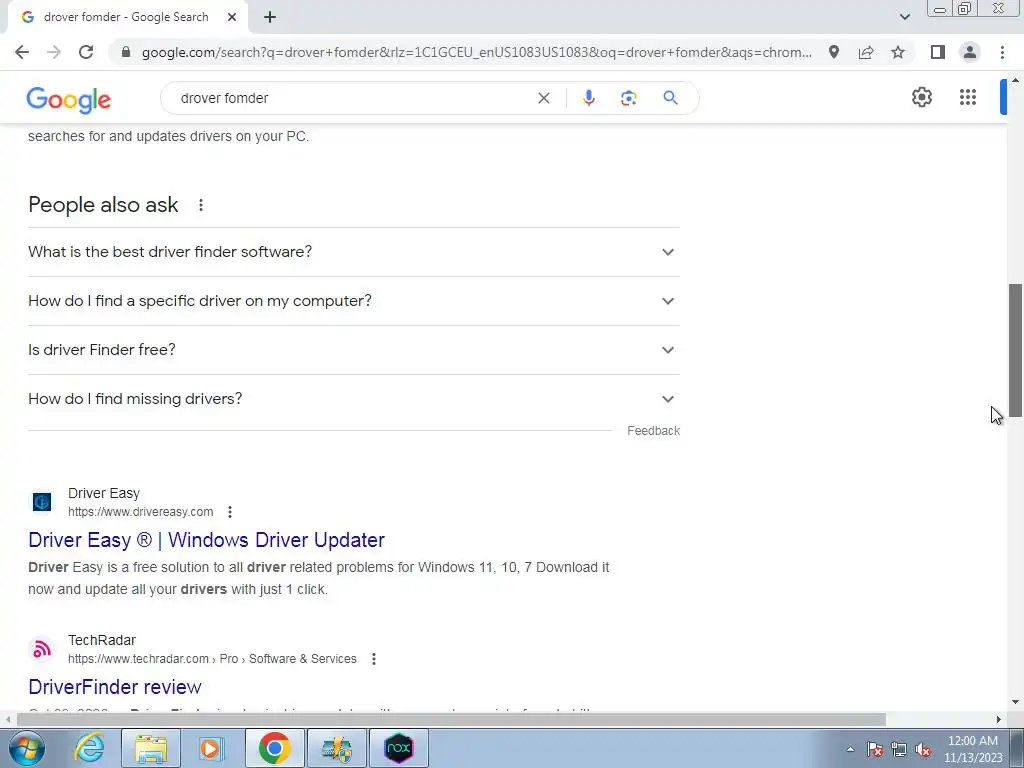Select the drover fomder Google Search tab
This screenshot has width=1024, height=768.
click(126, 17)
